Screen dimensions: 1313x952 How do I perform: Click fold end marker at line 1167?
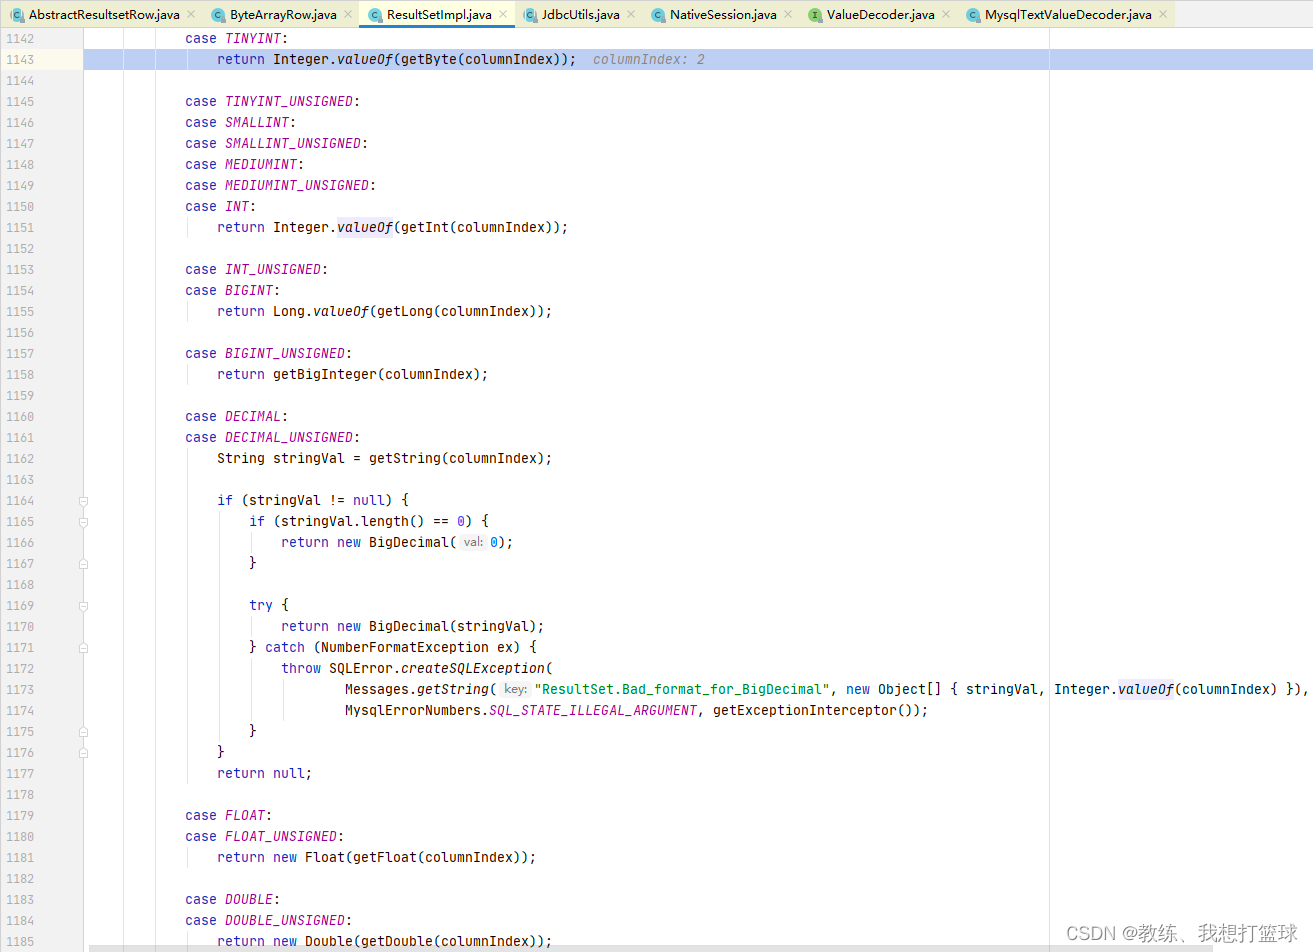pos(84,564)
